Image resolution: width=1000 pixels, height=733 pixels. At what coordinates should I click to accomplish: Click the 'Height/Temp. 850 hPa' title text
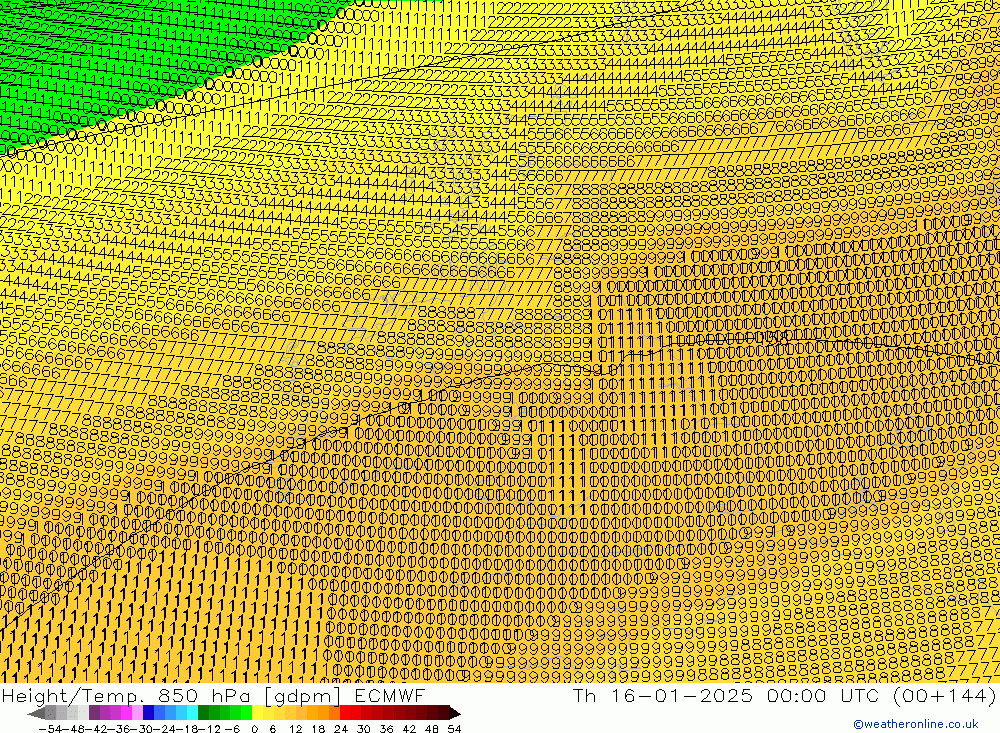pyautogui.click(x=124, y=696)
